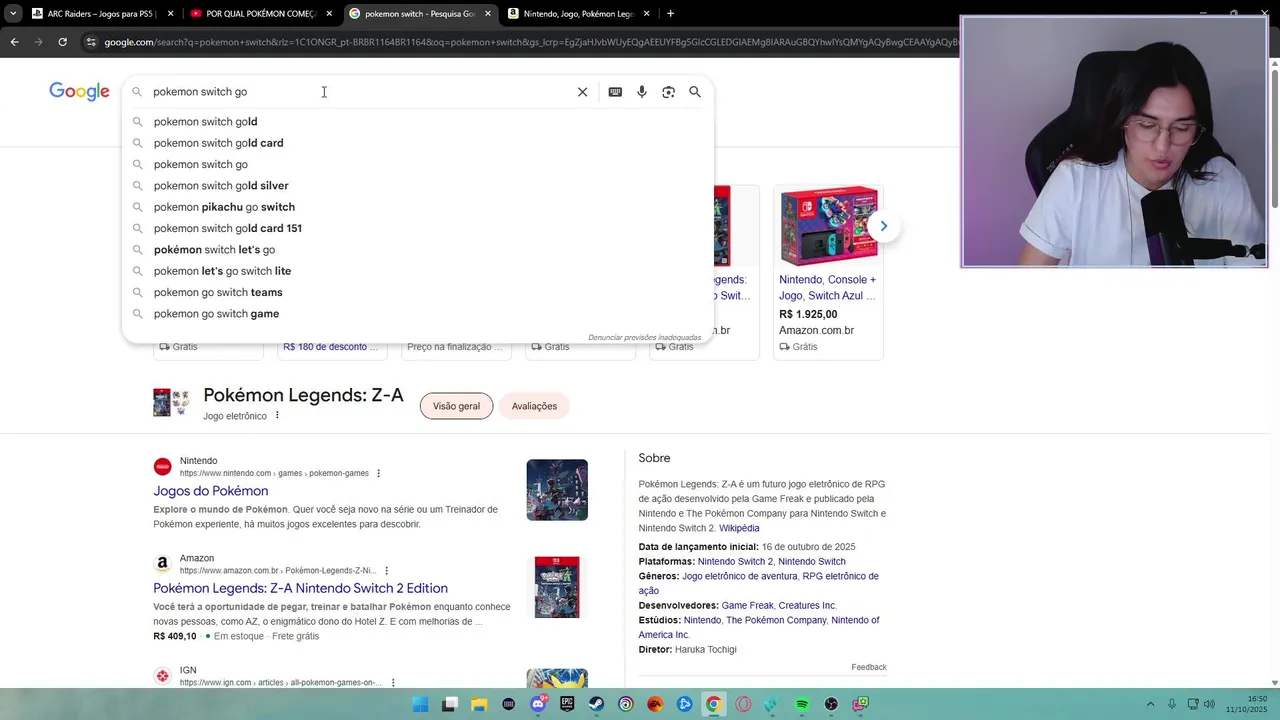Viewport: 1280px width, 720px height.
Task: Choose suggestion 'pokémon switch let's go'
Action: coord(418,250)
